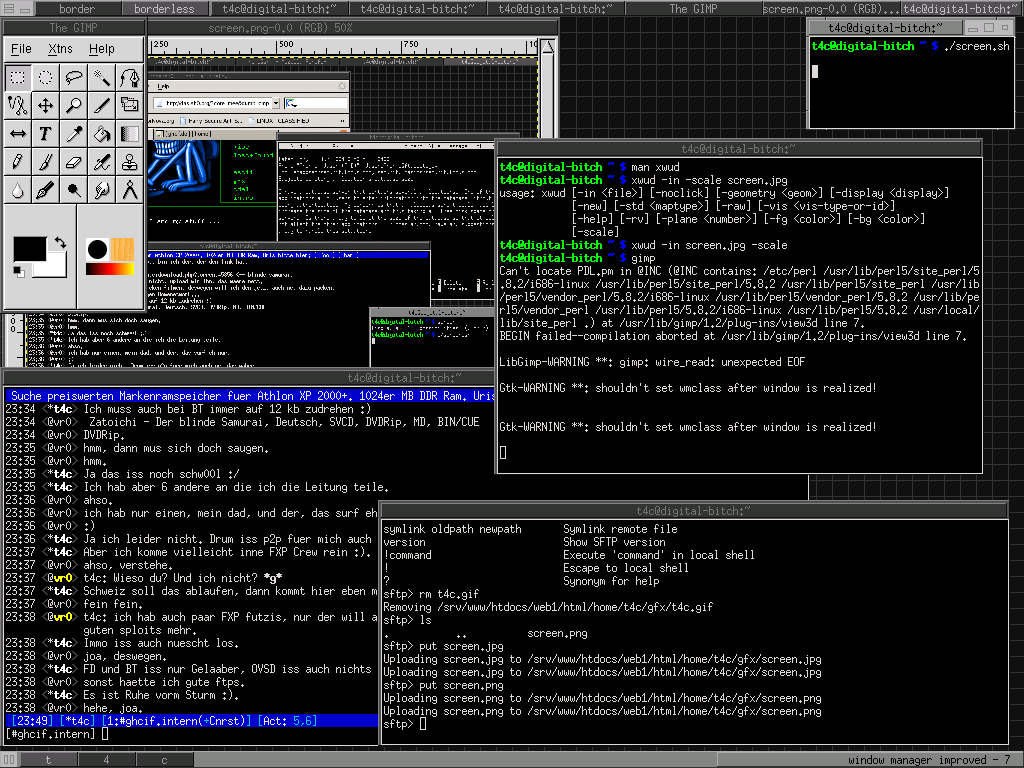
Task: Click the image window vertical scrollbar up arrow
Action: click(548, 46)
